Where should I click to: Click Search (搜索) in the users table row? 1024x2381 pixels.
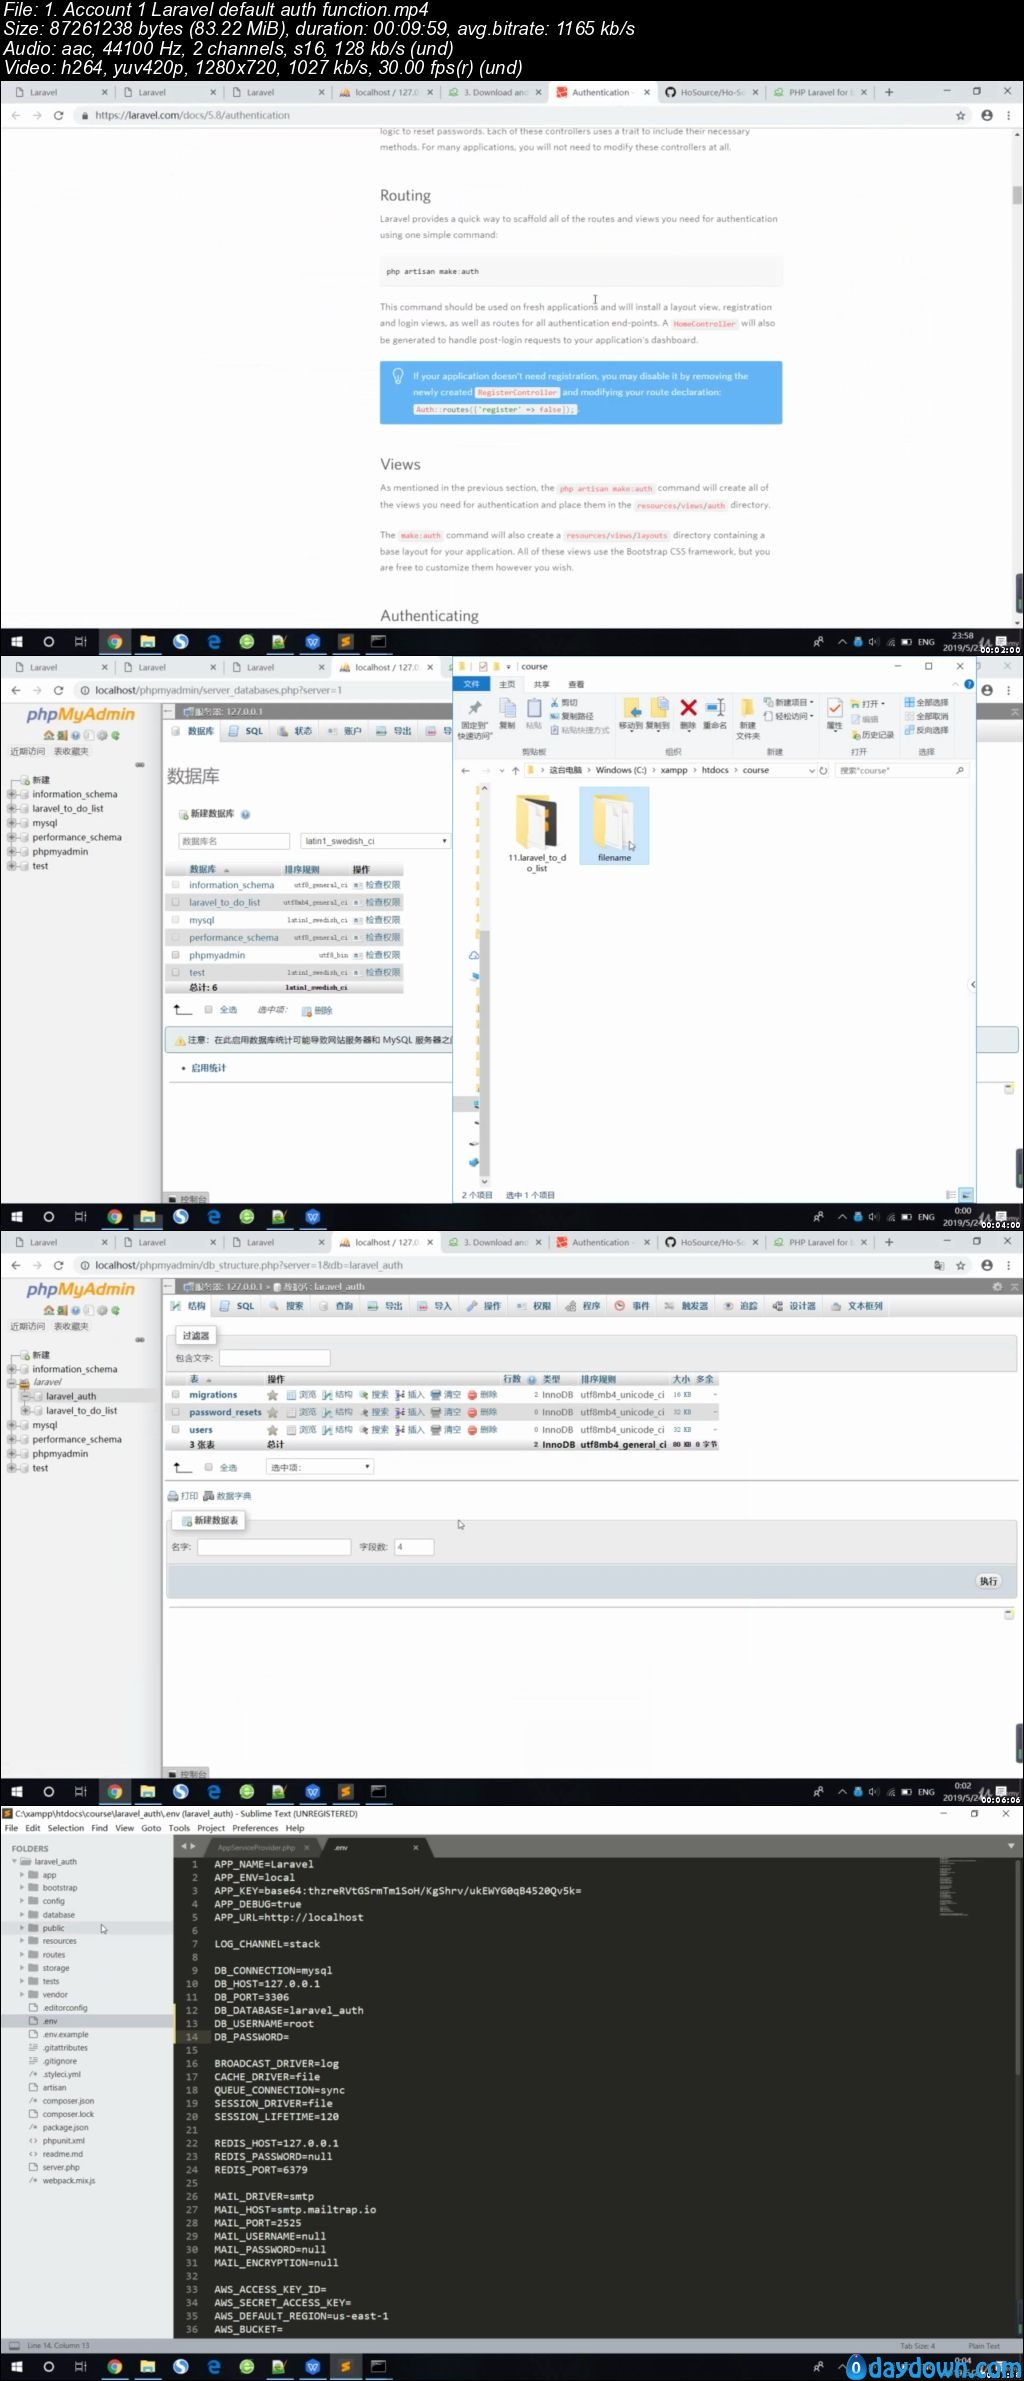click(x=374, y=1430)
